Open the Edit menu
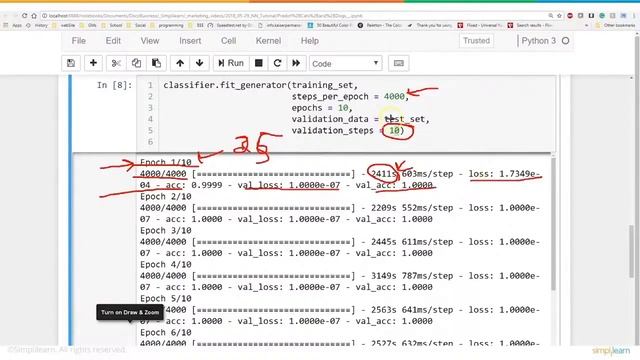The height and width of the screenshot is (360, 640). coord(113,41)
